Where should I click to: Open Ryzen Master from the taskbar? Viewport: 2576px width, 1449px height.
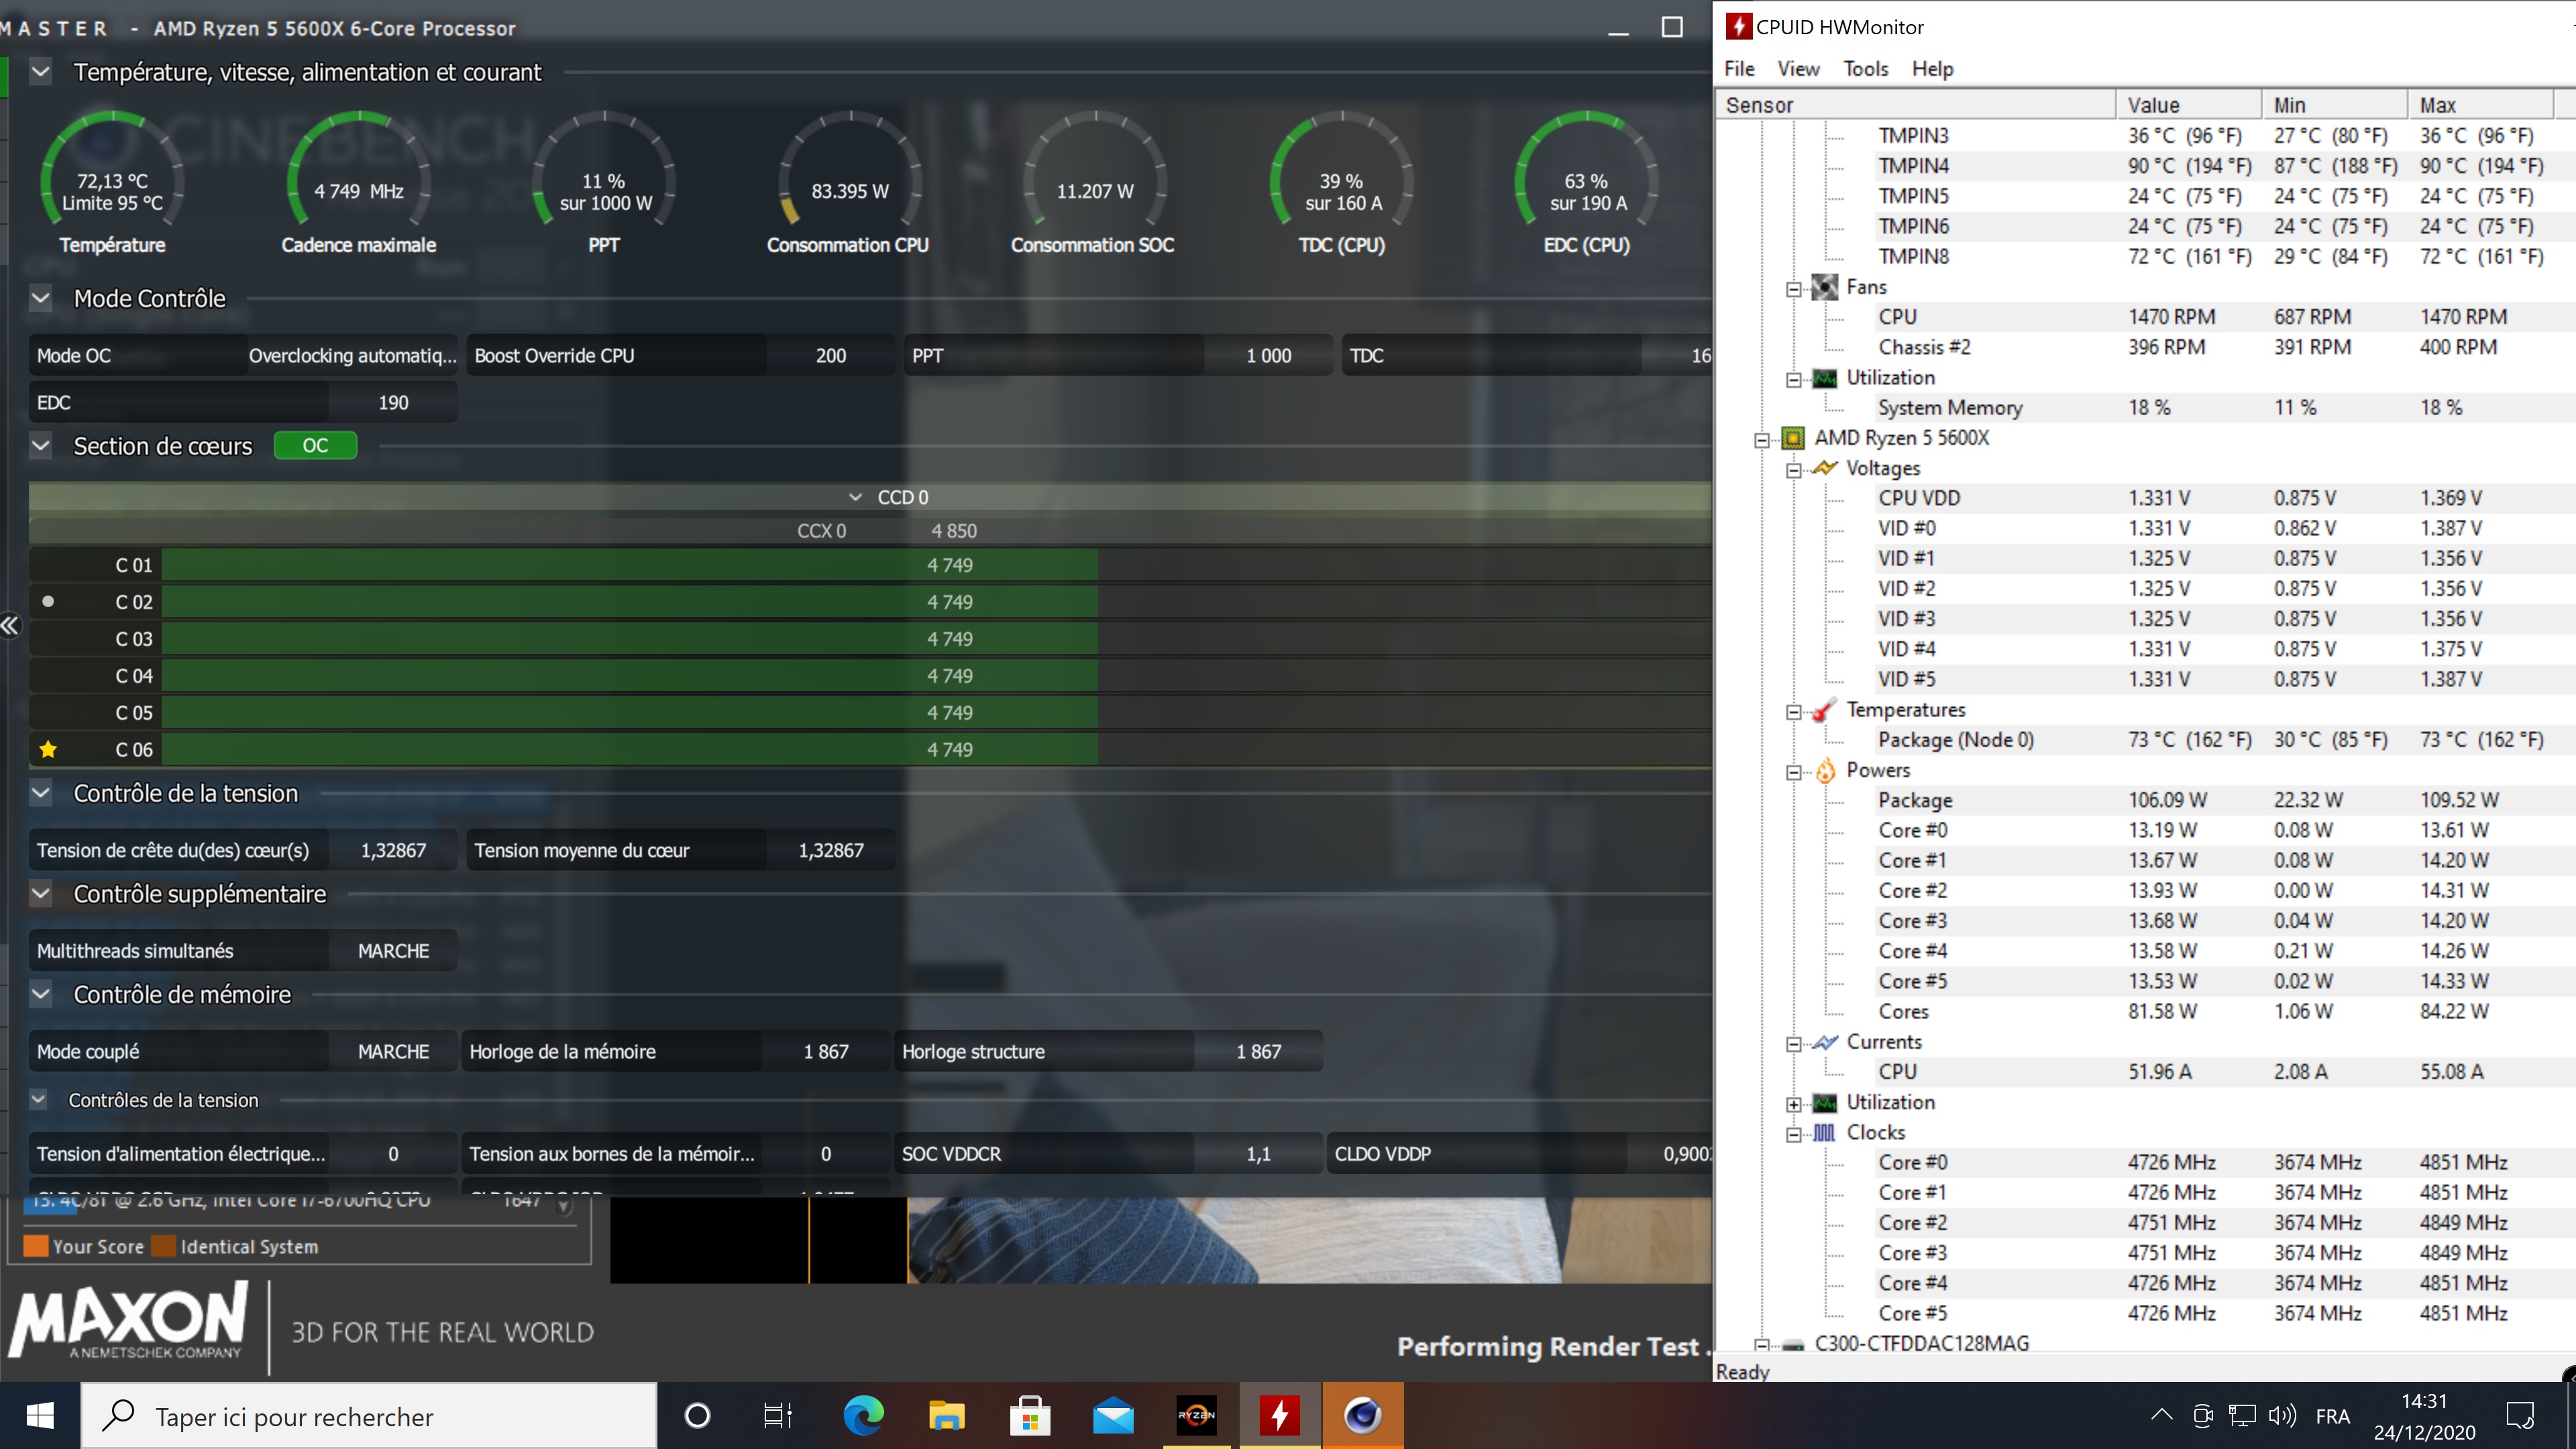pyautogui.click(x=1196, y=1415)
